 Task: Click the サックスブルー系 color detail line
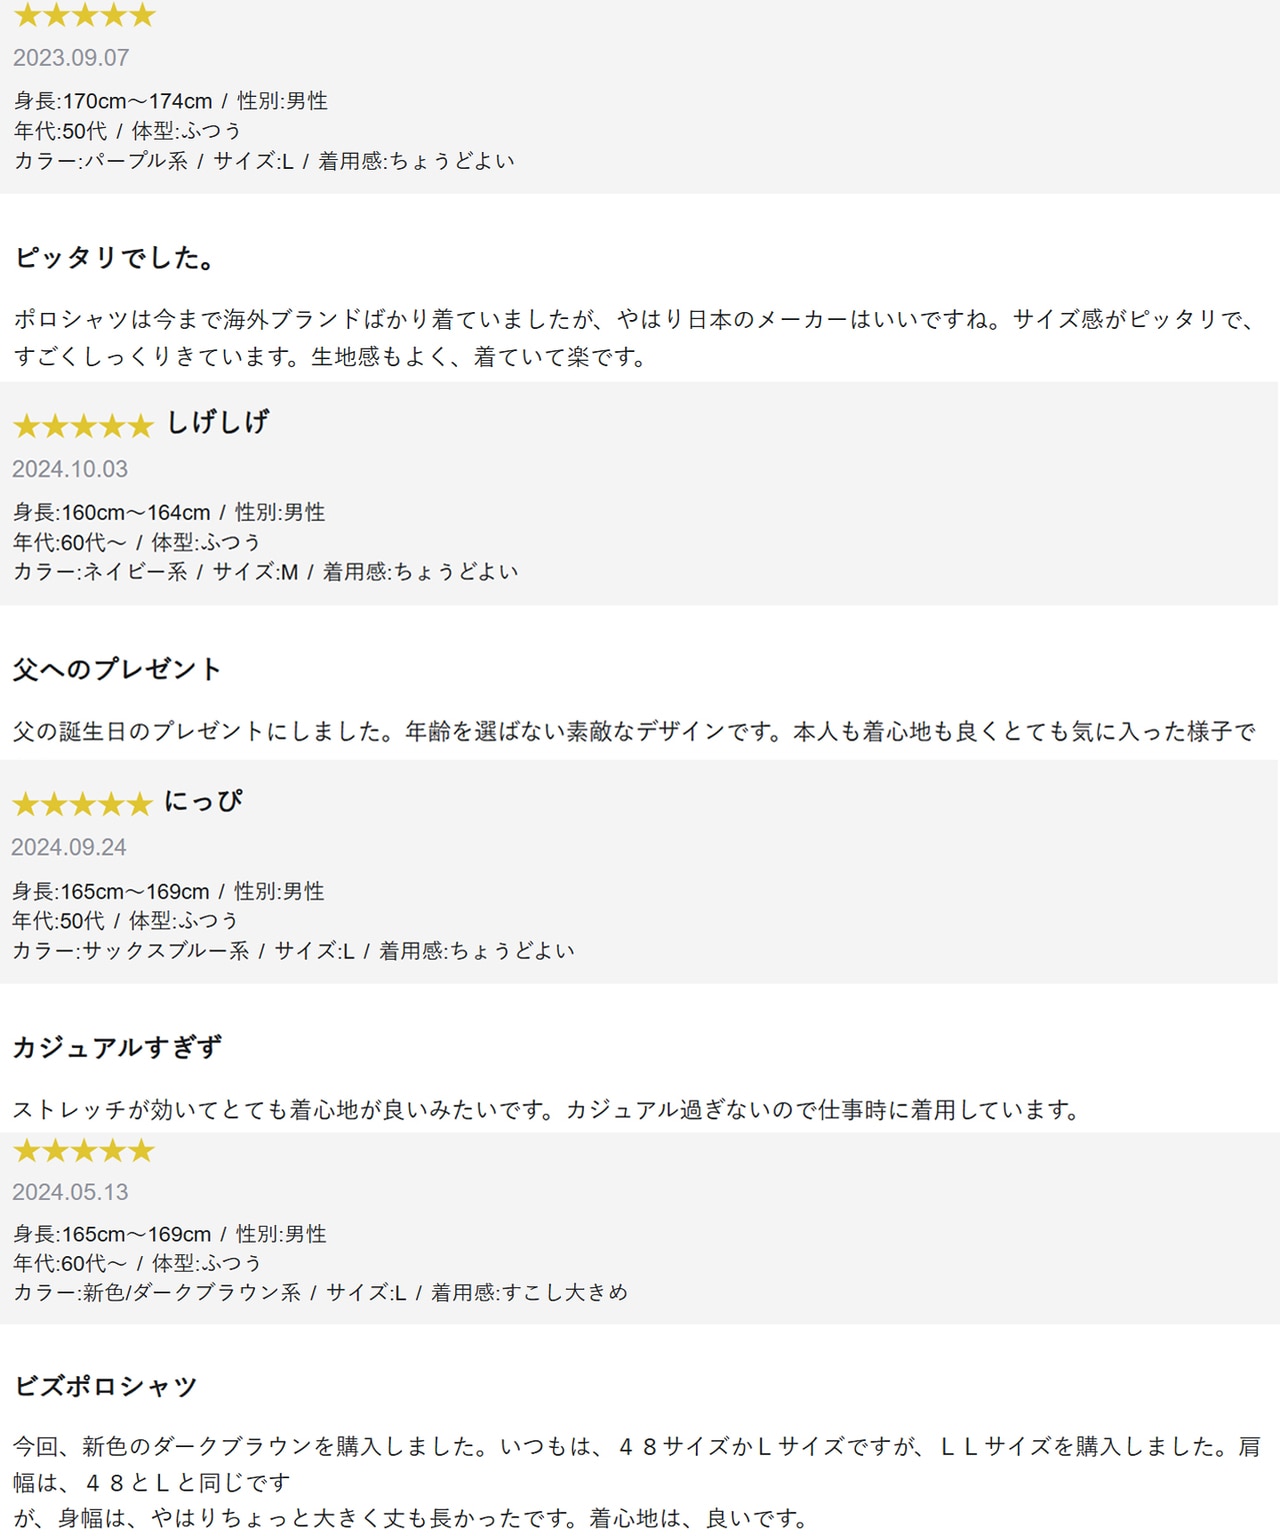click(x=293, y=951)
